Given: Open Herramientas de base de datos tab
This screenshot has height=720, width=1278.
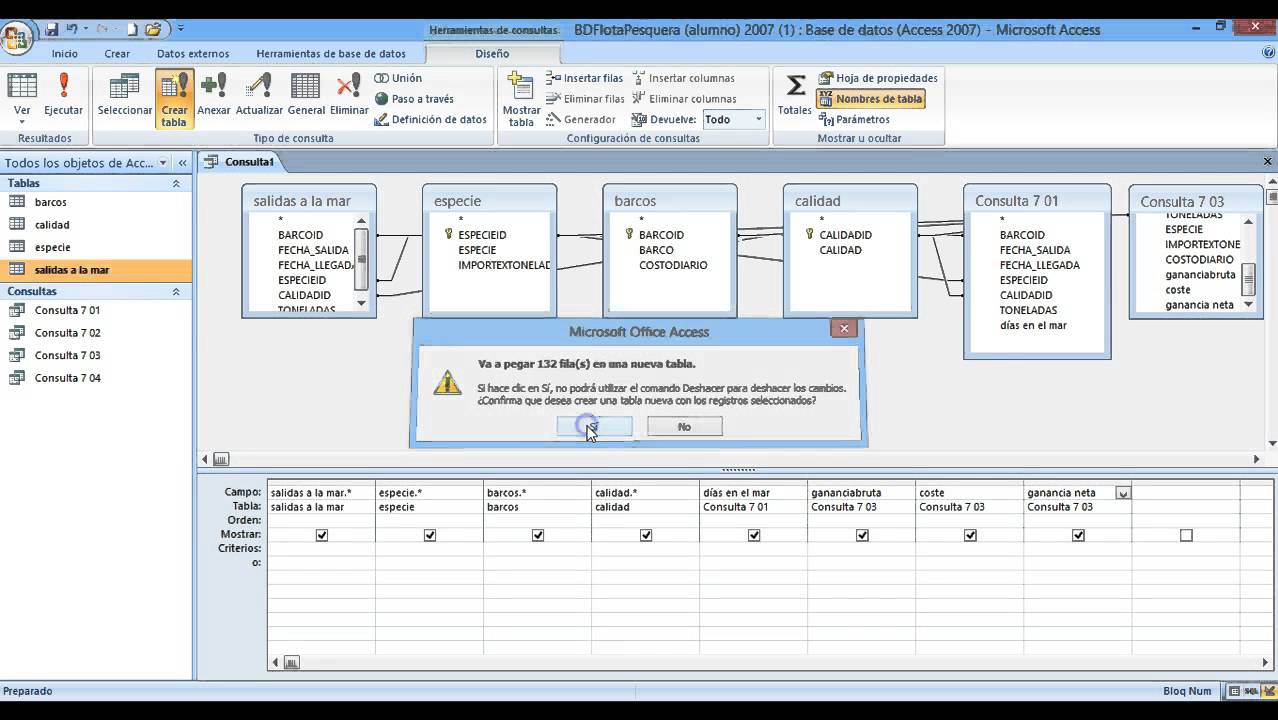Looking at the screenshot, I should pos(331,54).
